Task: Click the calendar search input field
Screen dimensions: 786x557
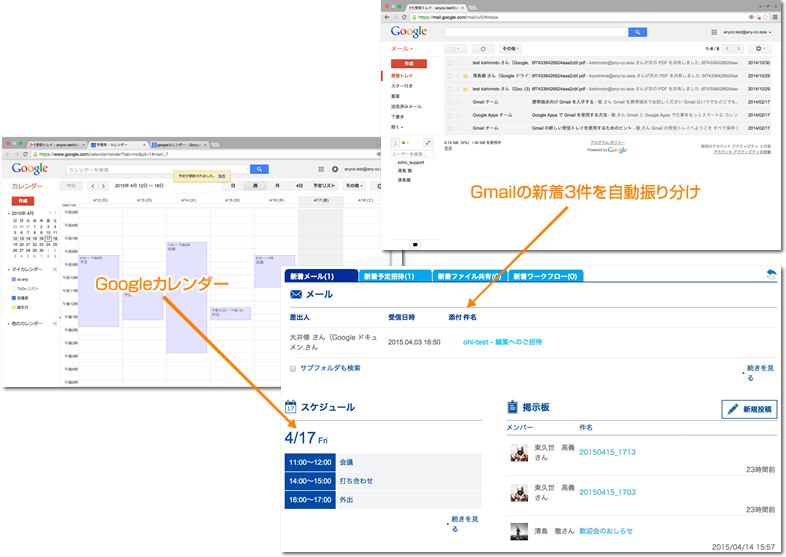Action: tap(157, 169)
